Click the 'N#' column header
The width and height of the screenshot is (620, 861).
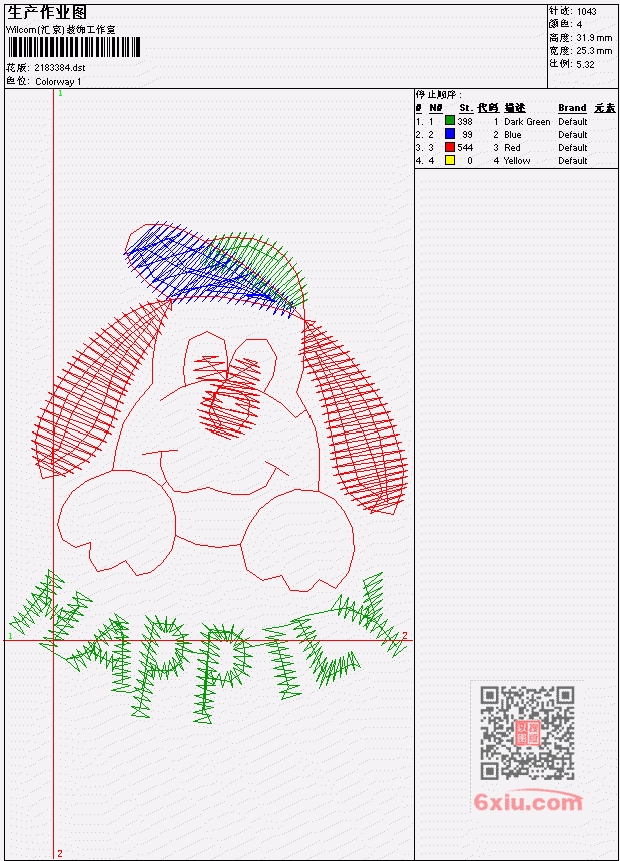tap(435, 108)
